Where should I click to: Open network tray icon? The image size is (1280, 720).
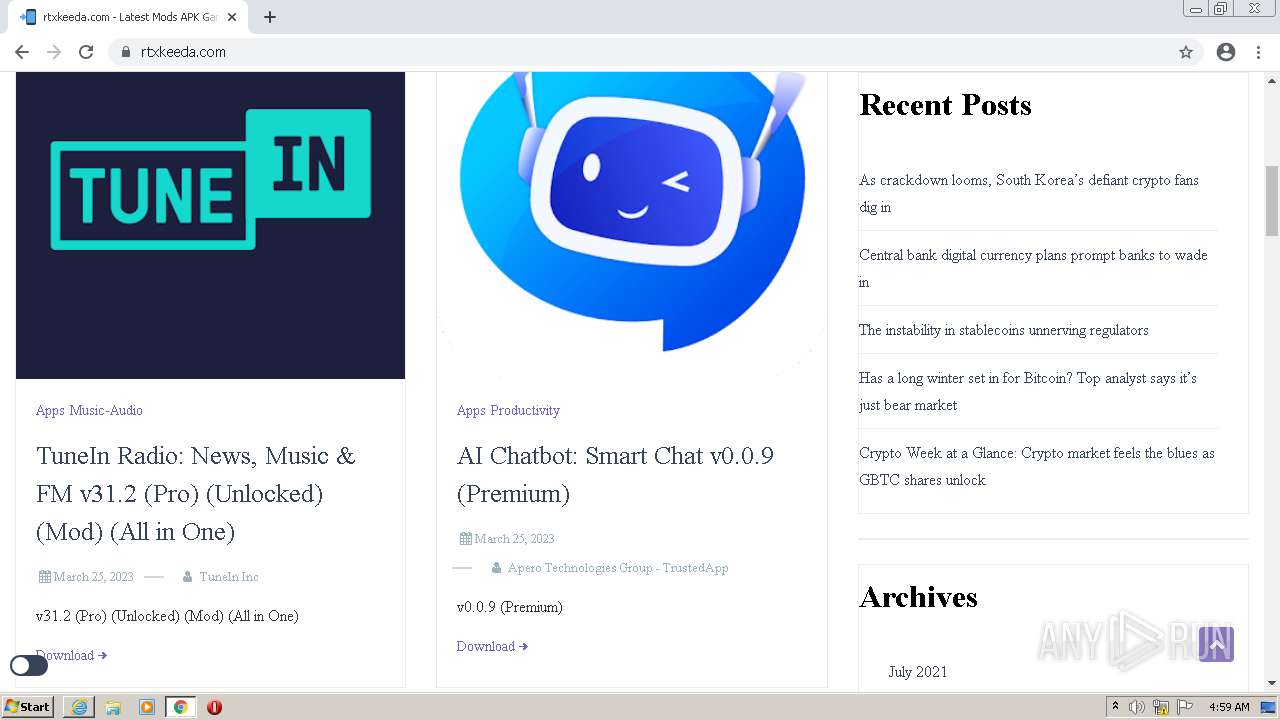(1161, 707)
